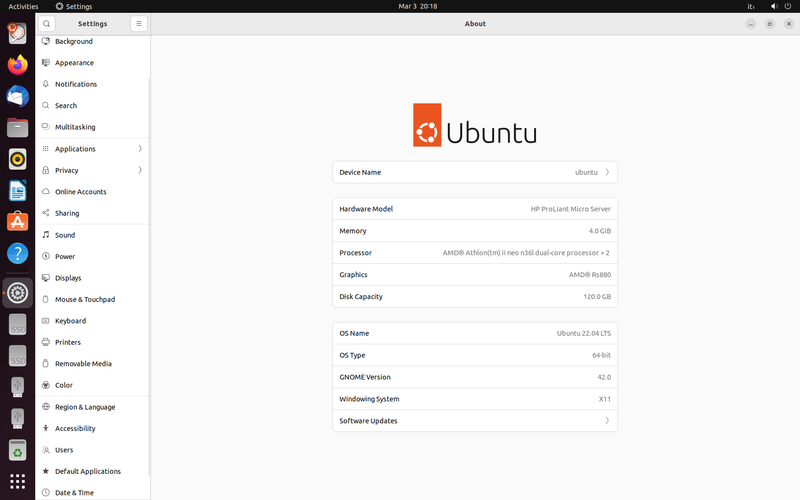Open the volume indicator in top bar
The image size is (800, 500).
(x=774, y=6)
